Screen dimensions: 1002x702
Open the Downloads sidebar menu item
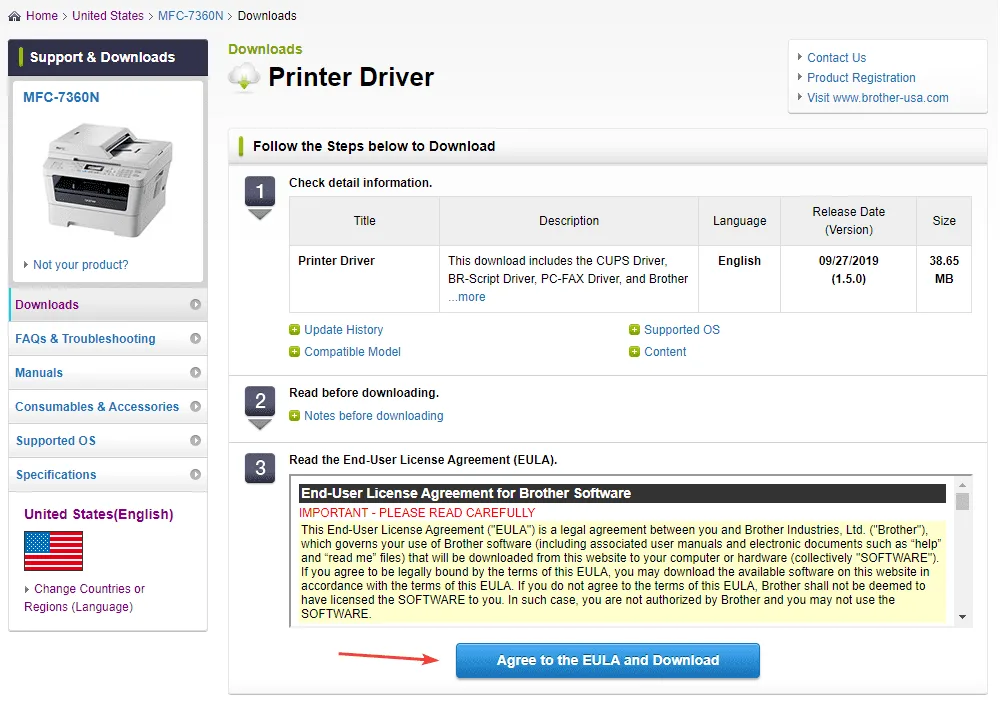(x=47, y=305)
